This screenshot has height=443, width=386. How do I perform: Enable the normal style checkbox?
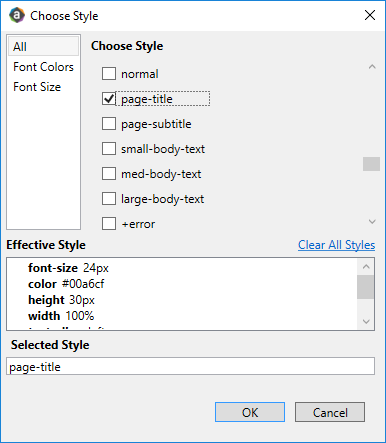[109, 74]
